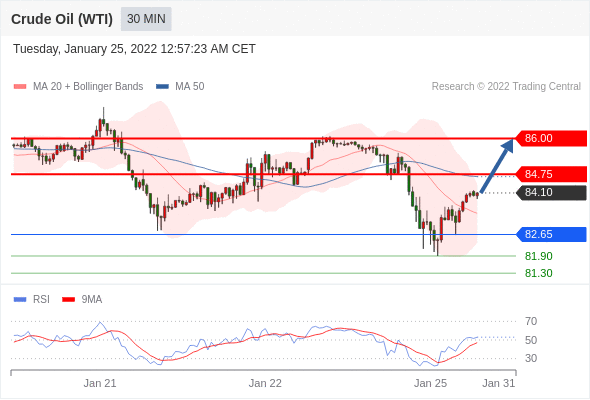The height and width of the screenshot is (400, 590).
Task: Click the RSI 50 axis label
Action: (x=531, y=340)
